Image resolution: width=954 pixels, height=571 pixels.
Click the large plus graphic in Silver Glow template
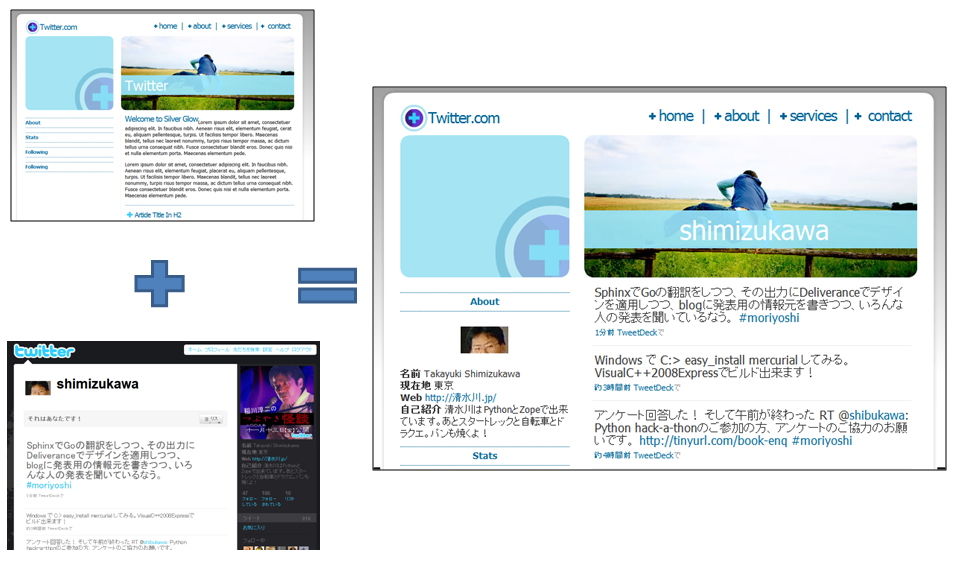tap(69, 73)
